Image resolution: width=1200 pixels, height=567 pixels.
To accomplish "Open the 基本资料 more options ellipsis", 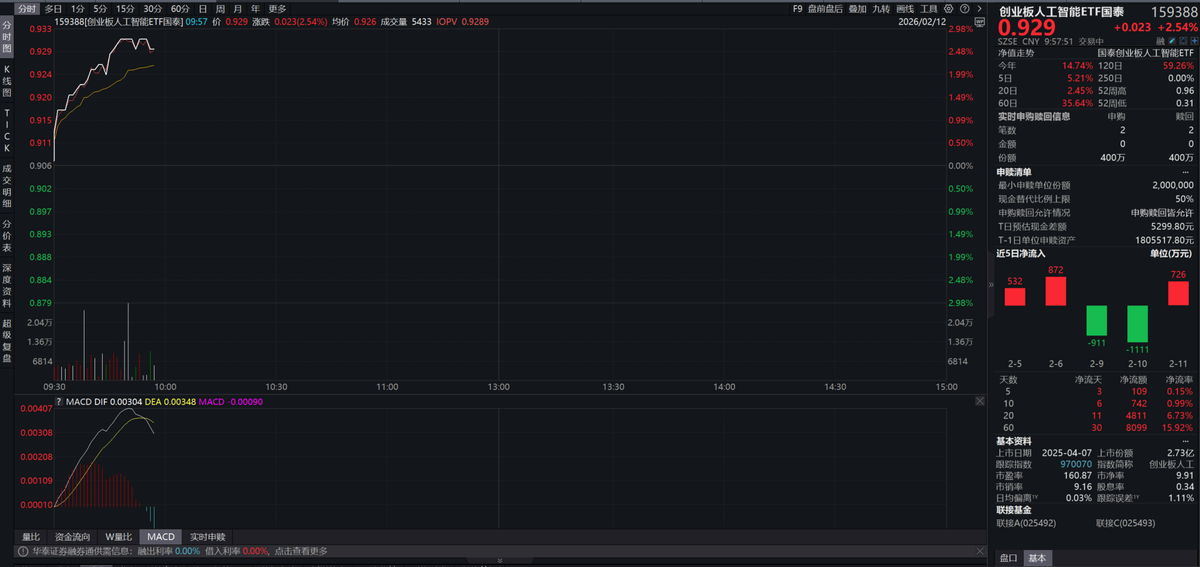I will (x=1186, y=441).
